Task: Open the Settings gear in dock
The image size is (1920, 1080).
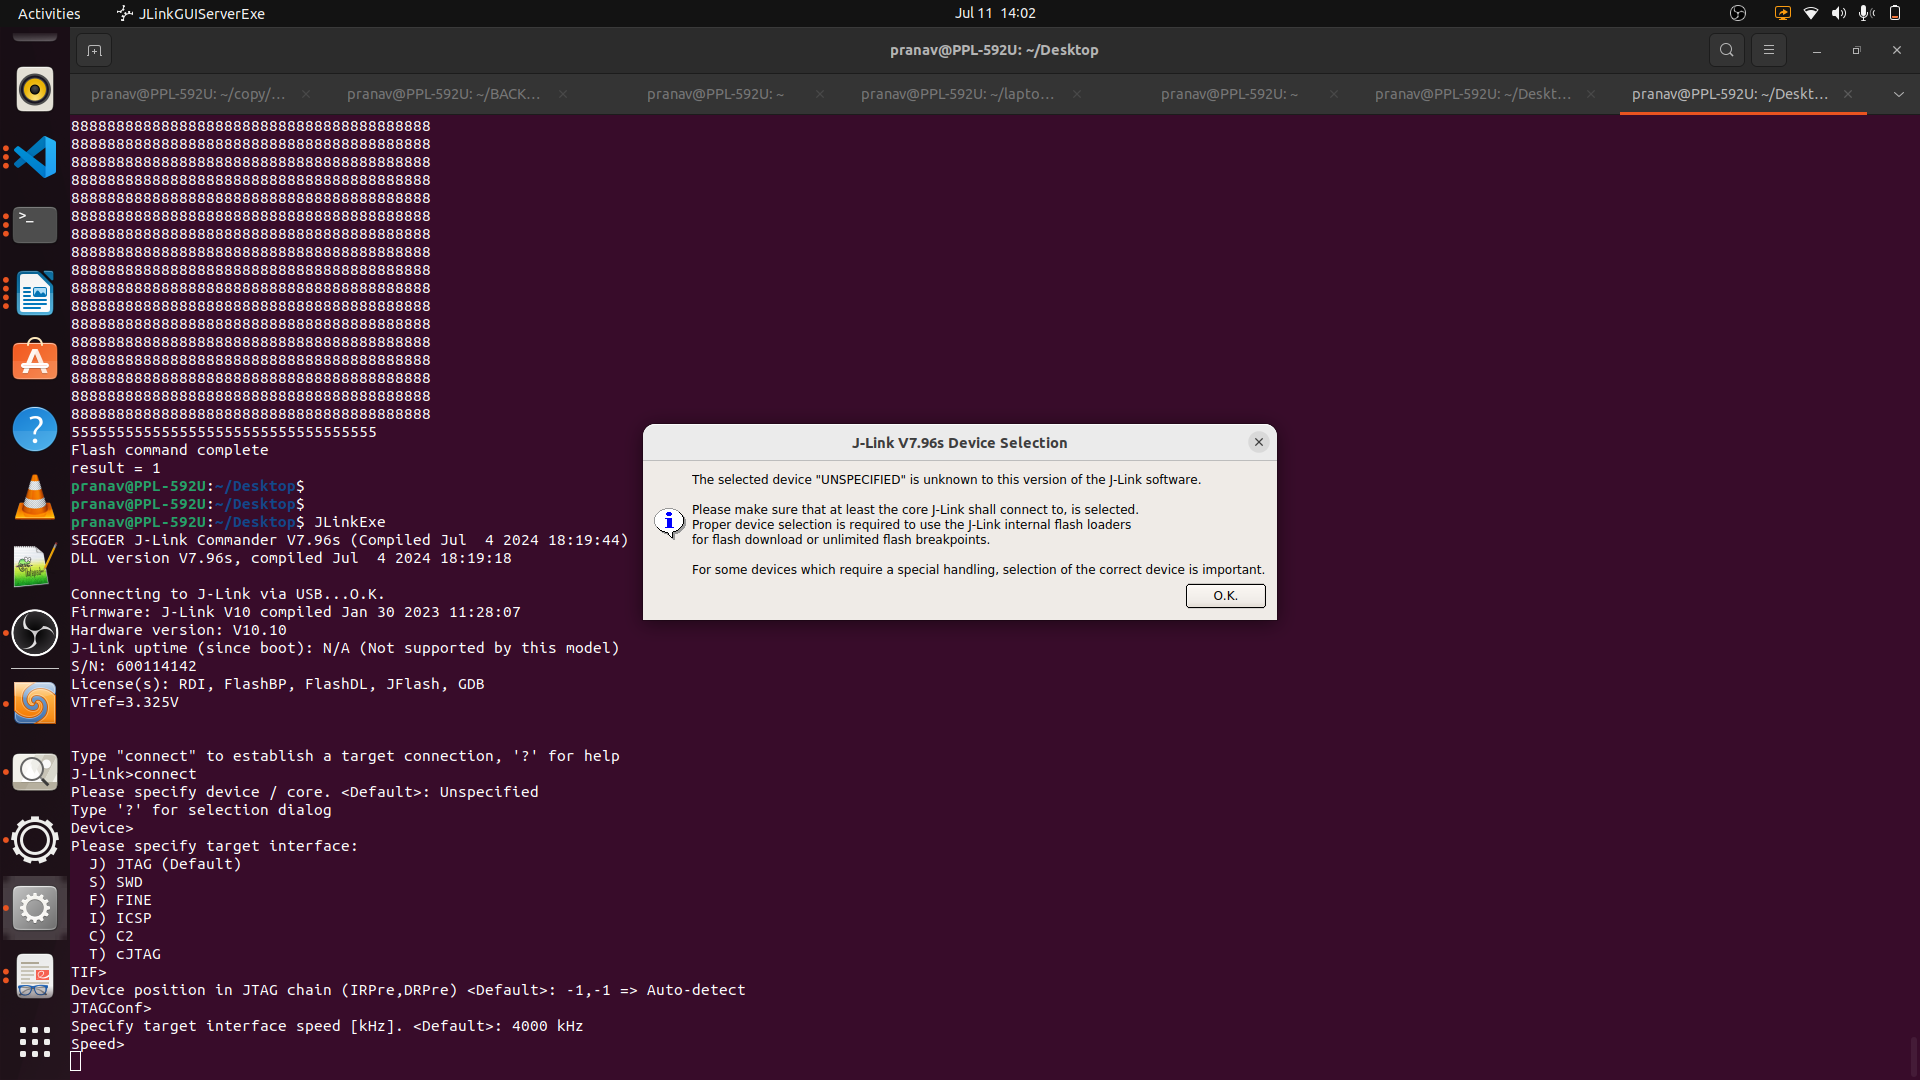Action: (x=35, y=908)
